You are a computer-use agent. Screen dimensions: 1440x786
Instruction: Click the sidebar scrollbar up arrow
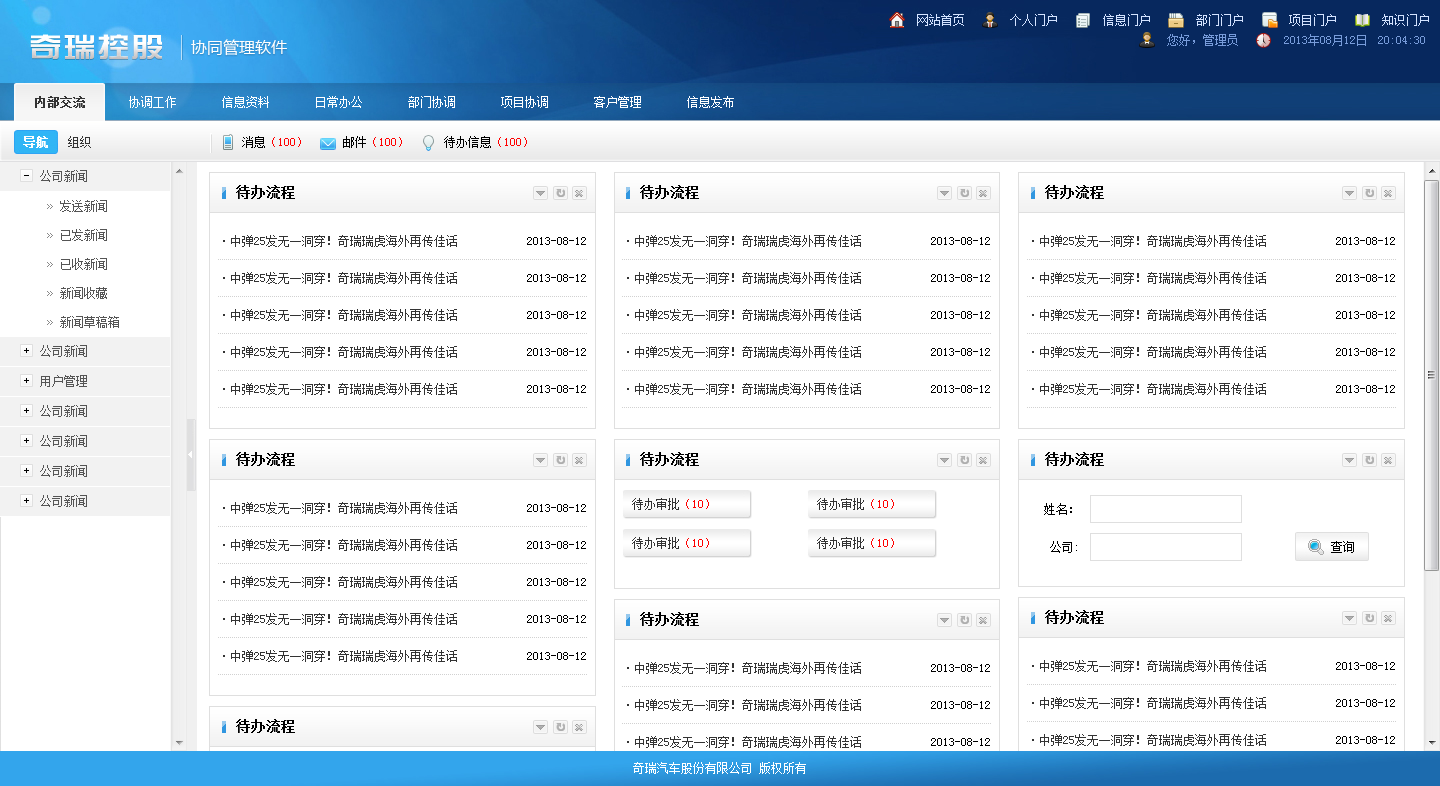[x=180, y=171]
